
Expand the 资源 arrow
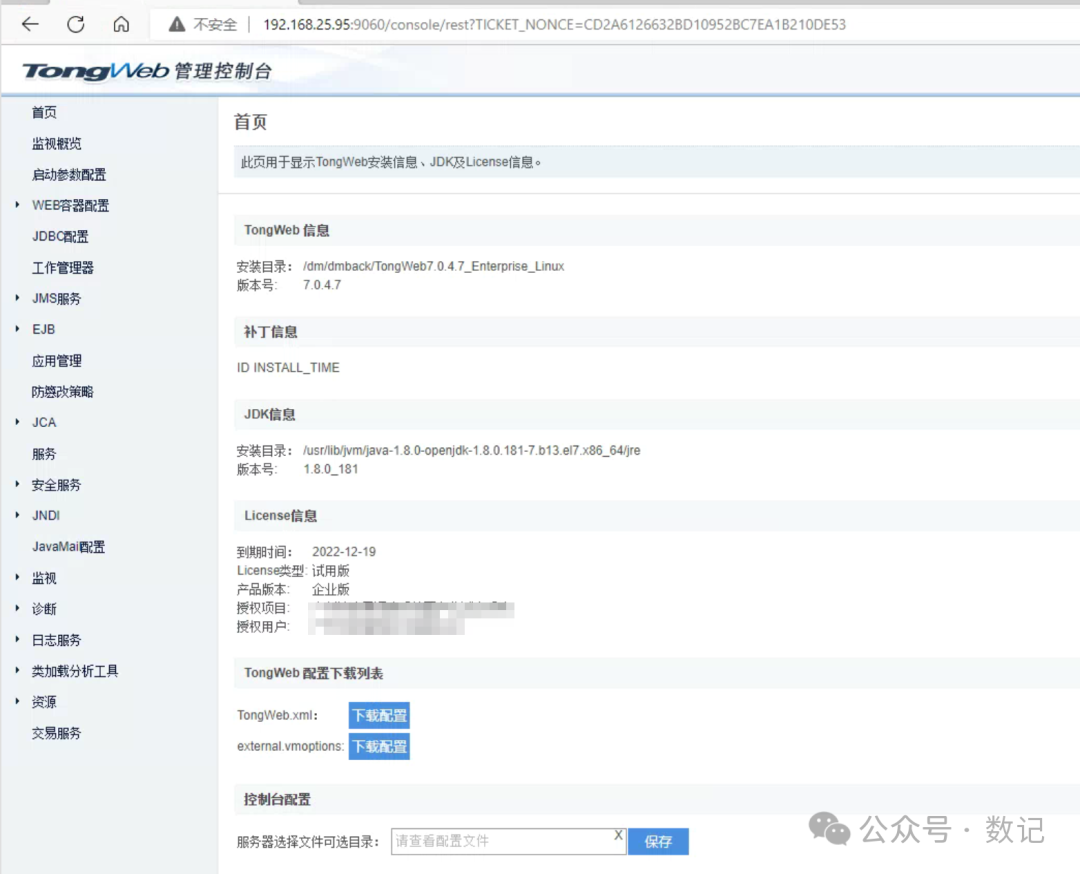point(17,701)
